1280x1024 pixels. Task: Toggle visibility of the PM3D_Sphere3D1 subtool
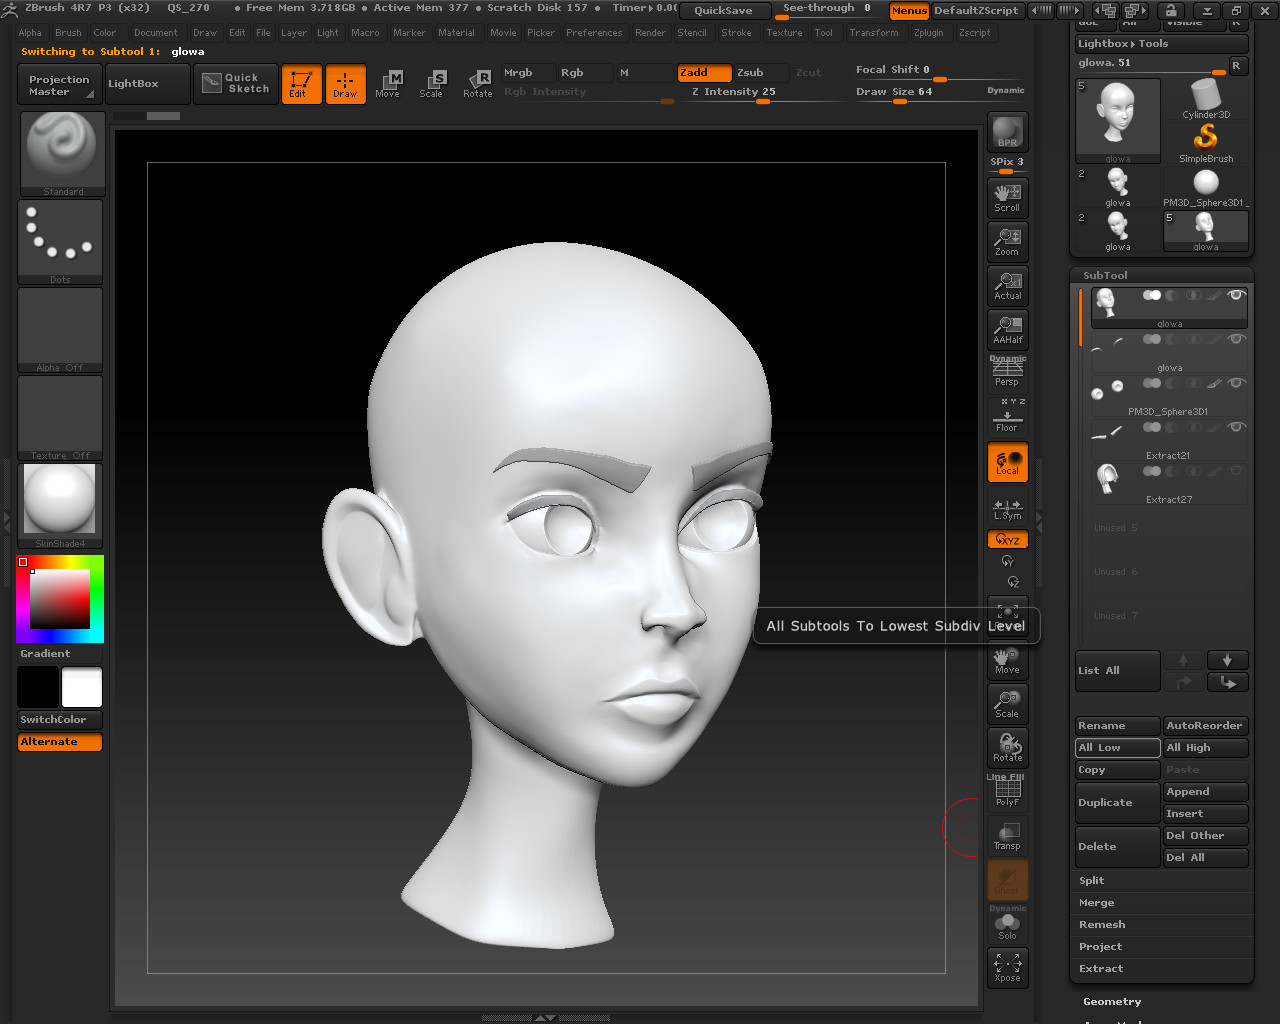tap(1237, 382)
